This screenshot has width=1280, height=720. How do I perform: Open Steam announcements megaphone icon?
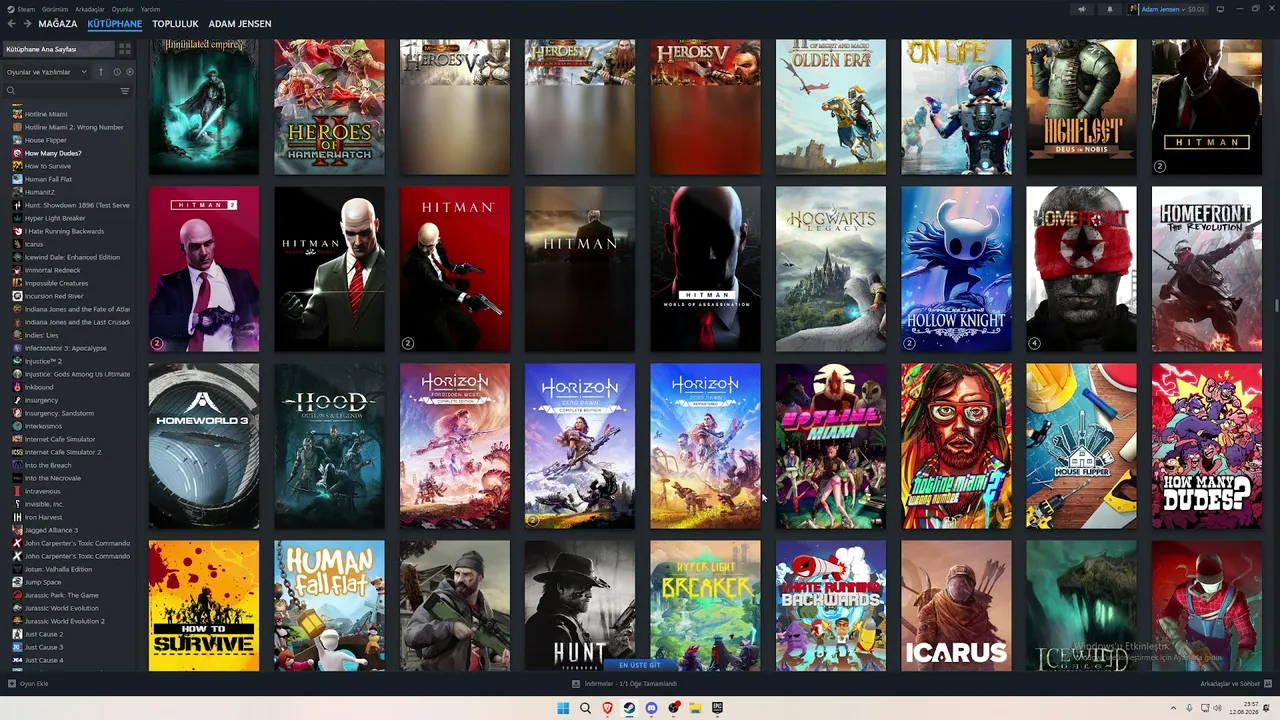coord(1081,9)
